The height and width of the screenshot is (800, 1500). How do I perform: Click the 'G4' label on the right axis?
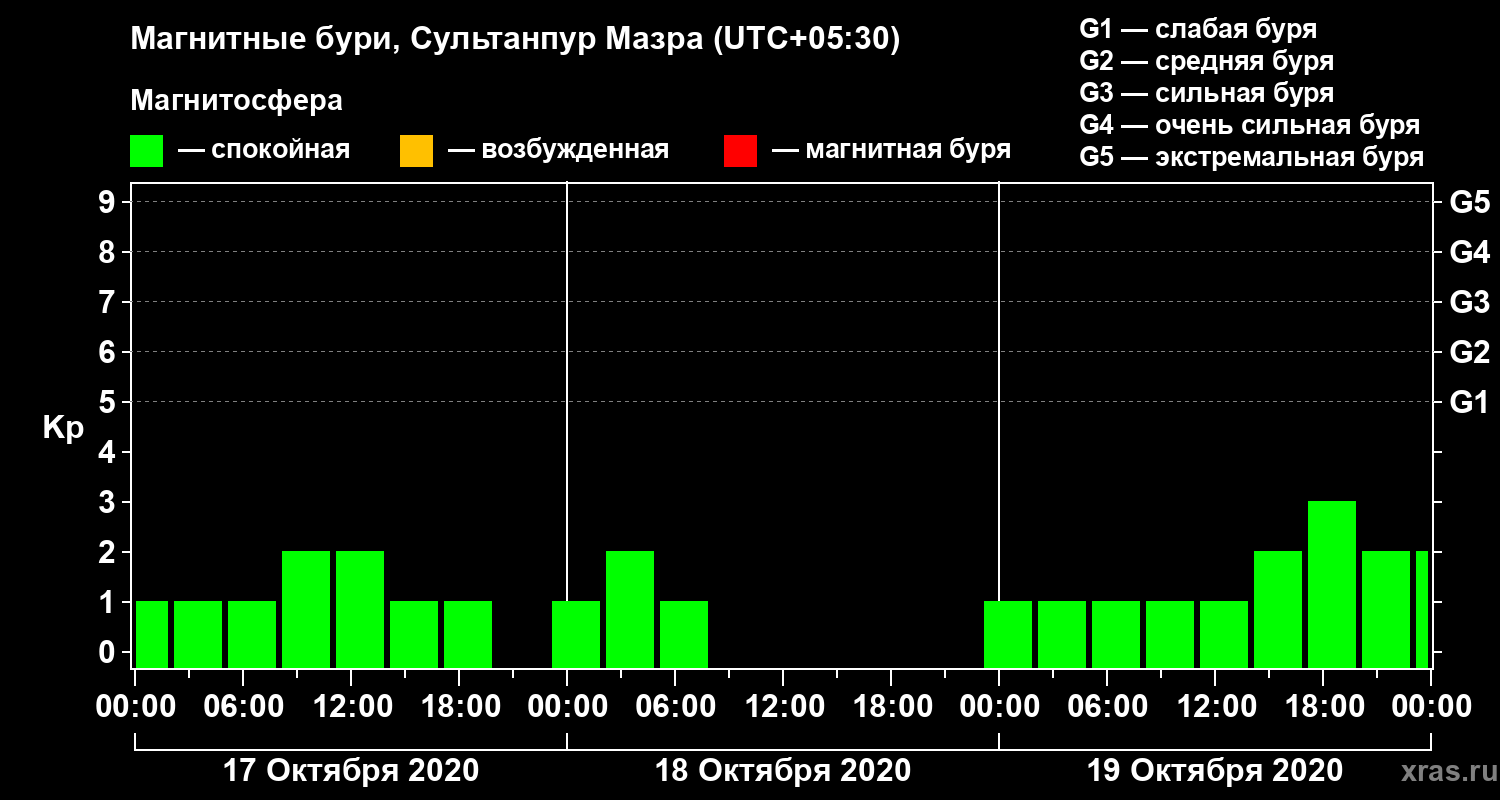pos(1469,252)
